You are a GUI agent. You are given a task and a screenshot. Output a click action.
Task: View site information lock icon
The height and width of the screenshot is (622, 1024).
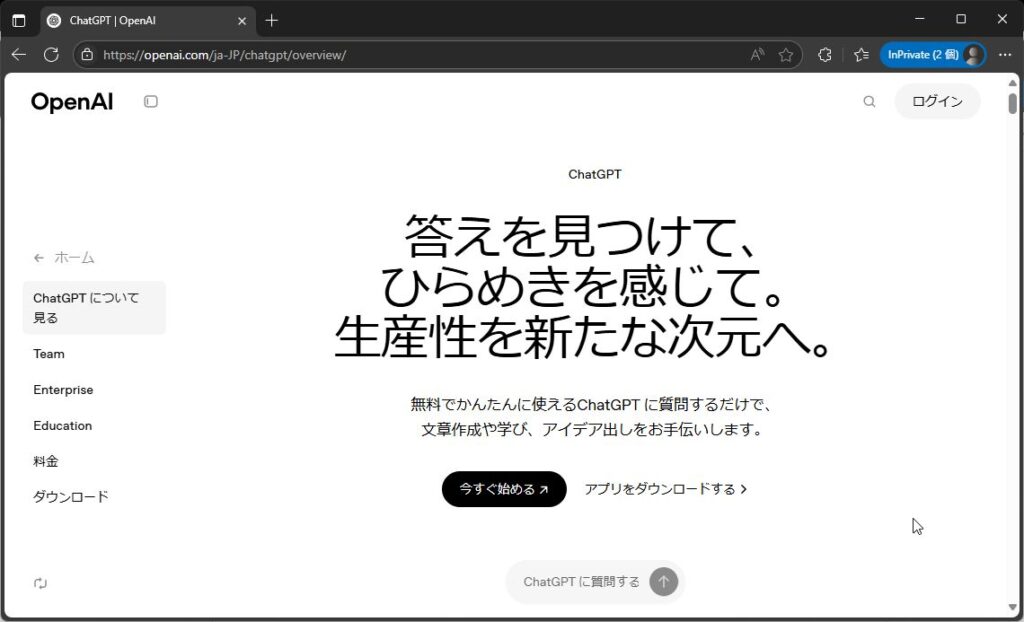pyautogui.click(x=88, y=55)
